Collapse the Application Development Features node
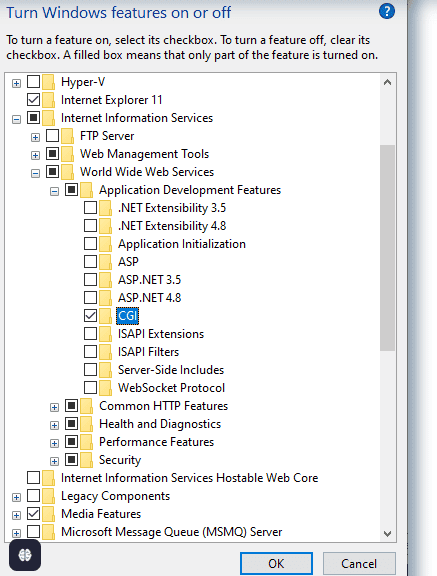This screenshot has width=437, height=576. pyautogui.click(x=54, y=191)
